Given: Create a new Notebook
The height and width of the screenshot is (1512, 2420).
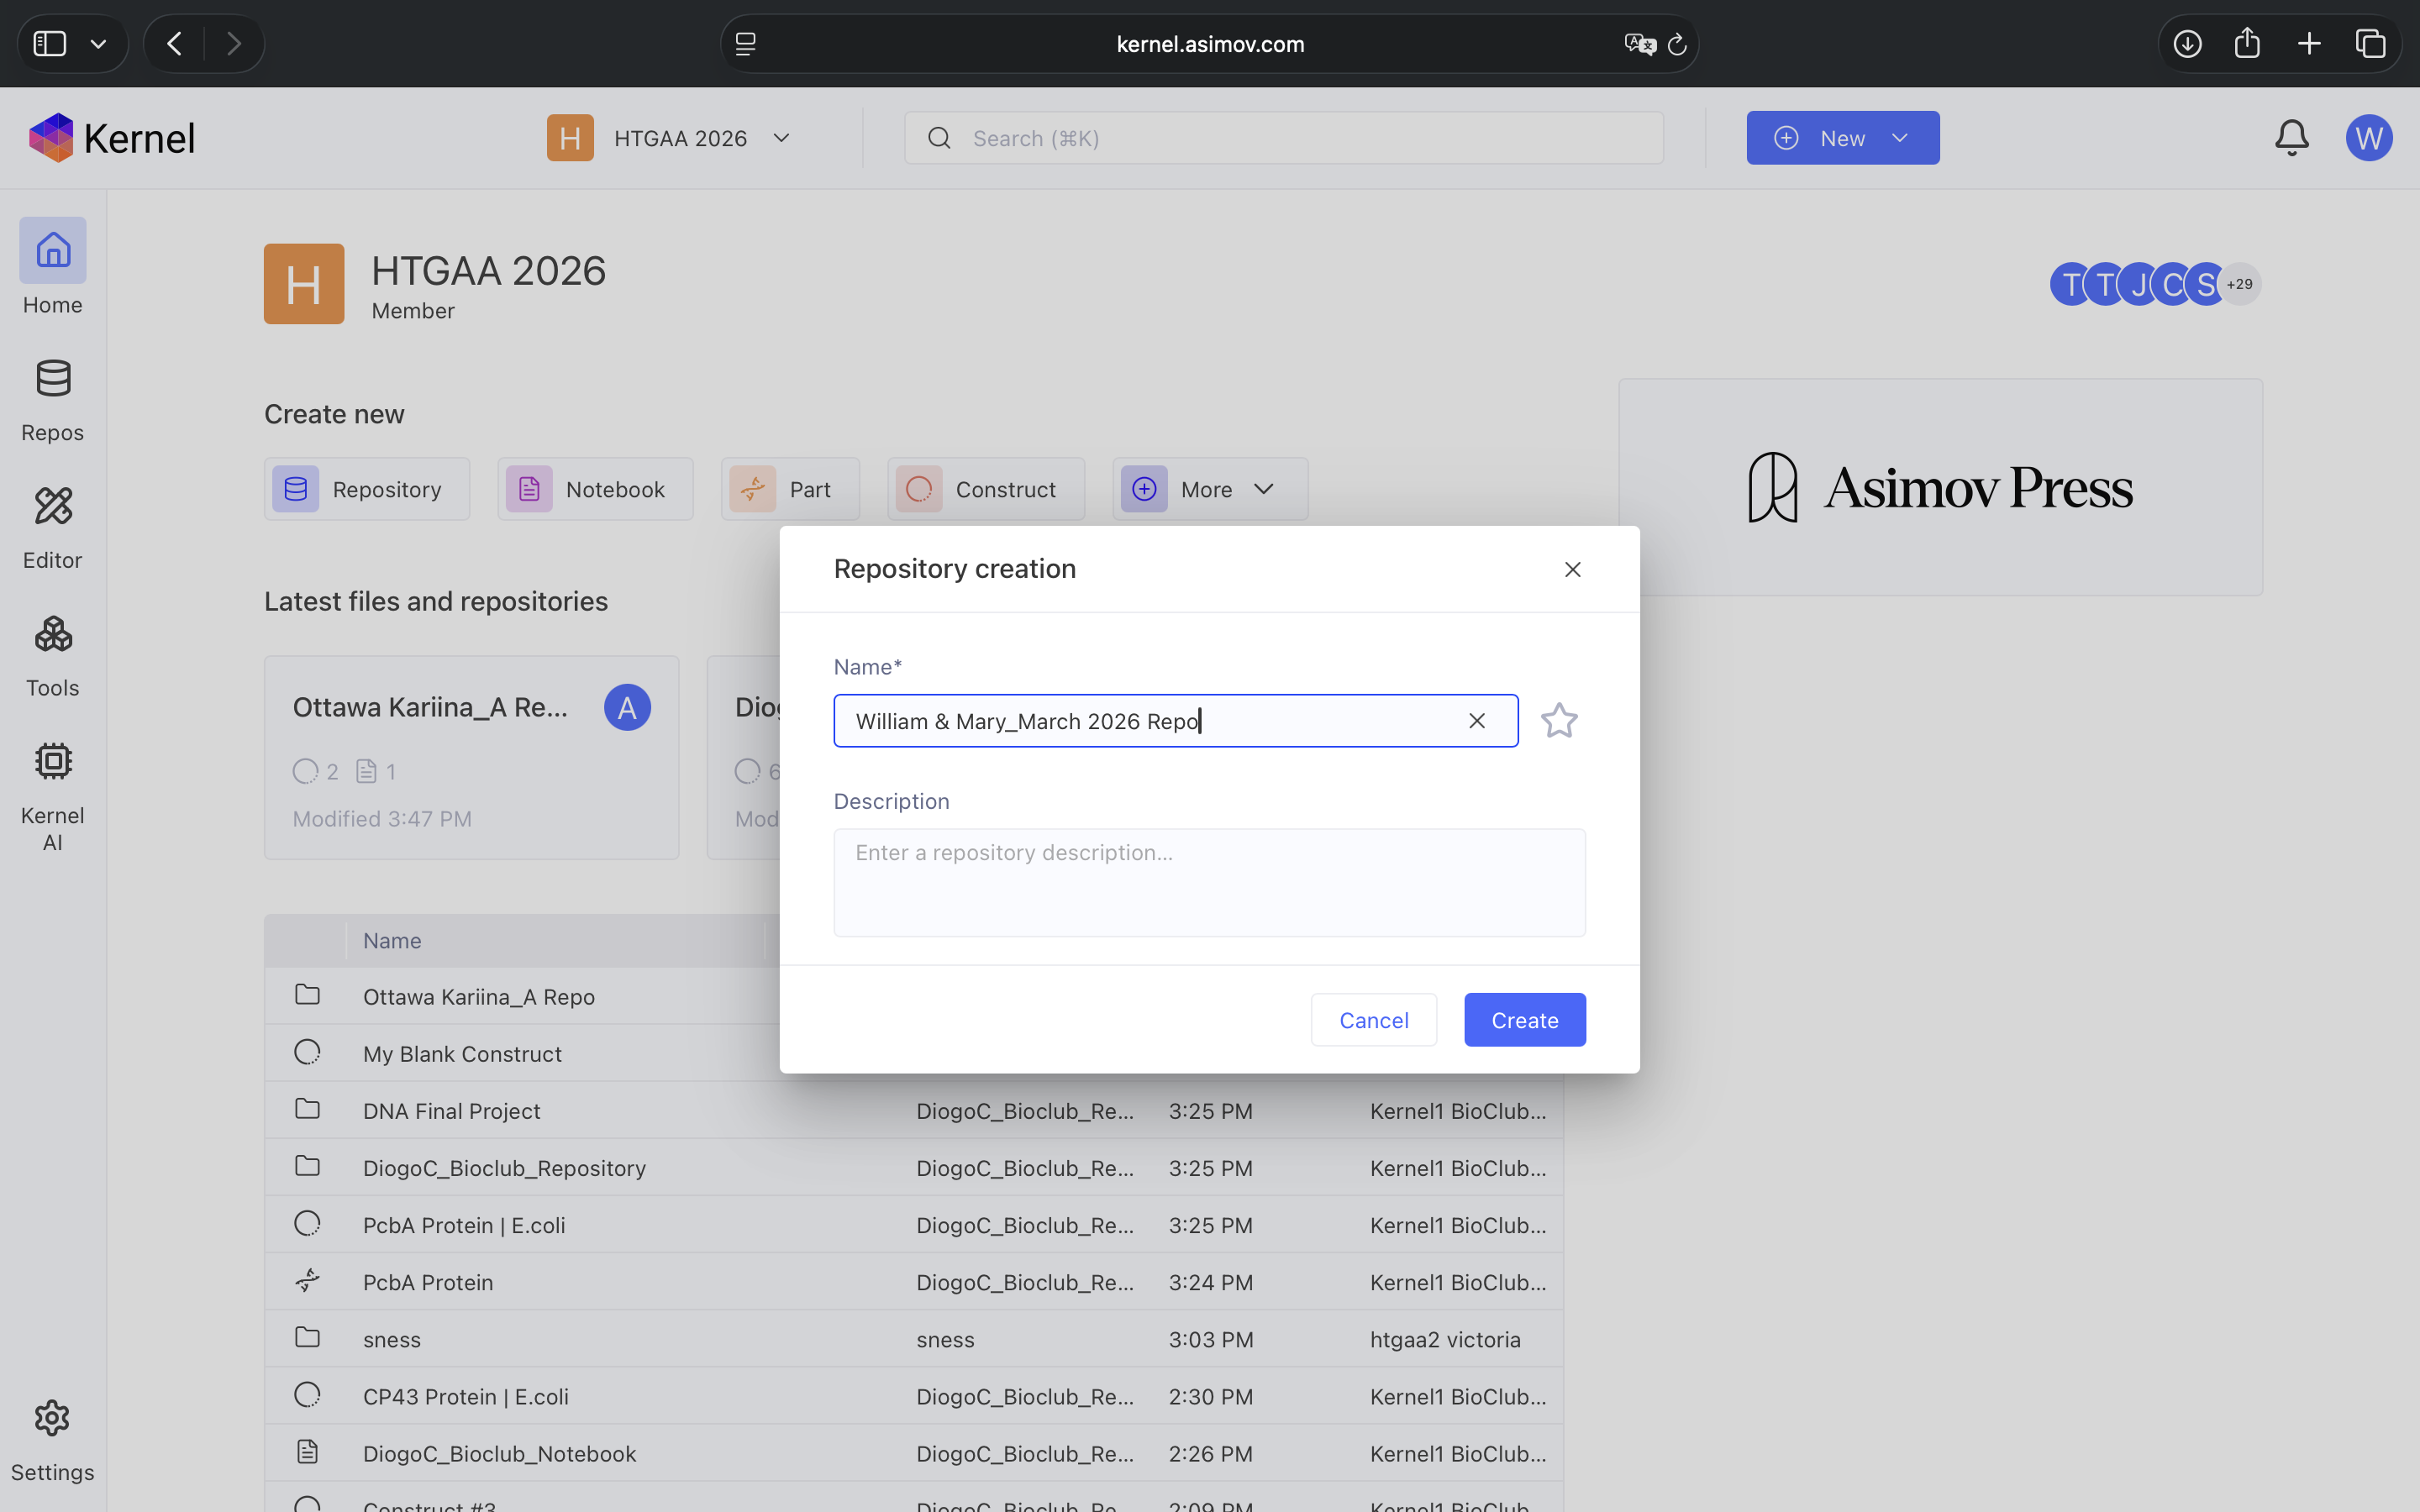Looking at the screenshot, I should (x=595, y=489).
